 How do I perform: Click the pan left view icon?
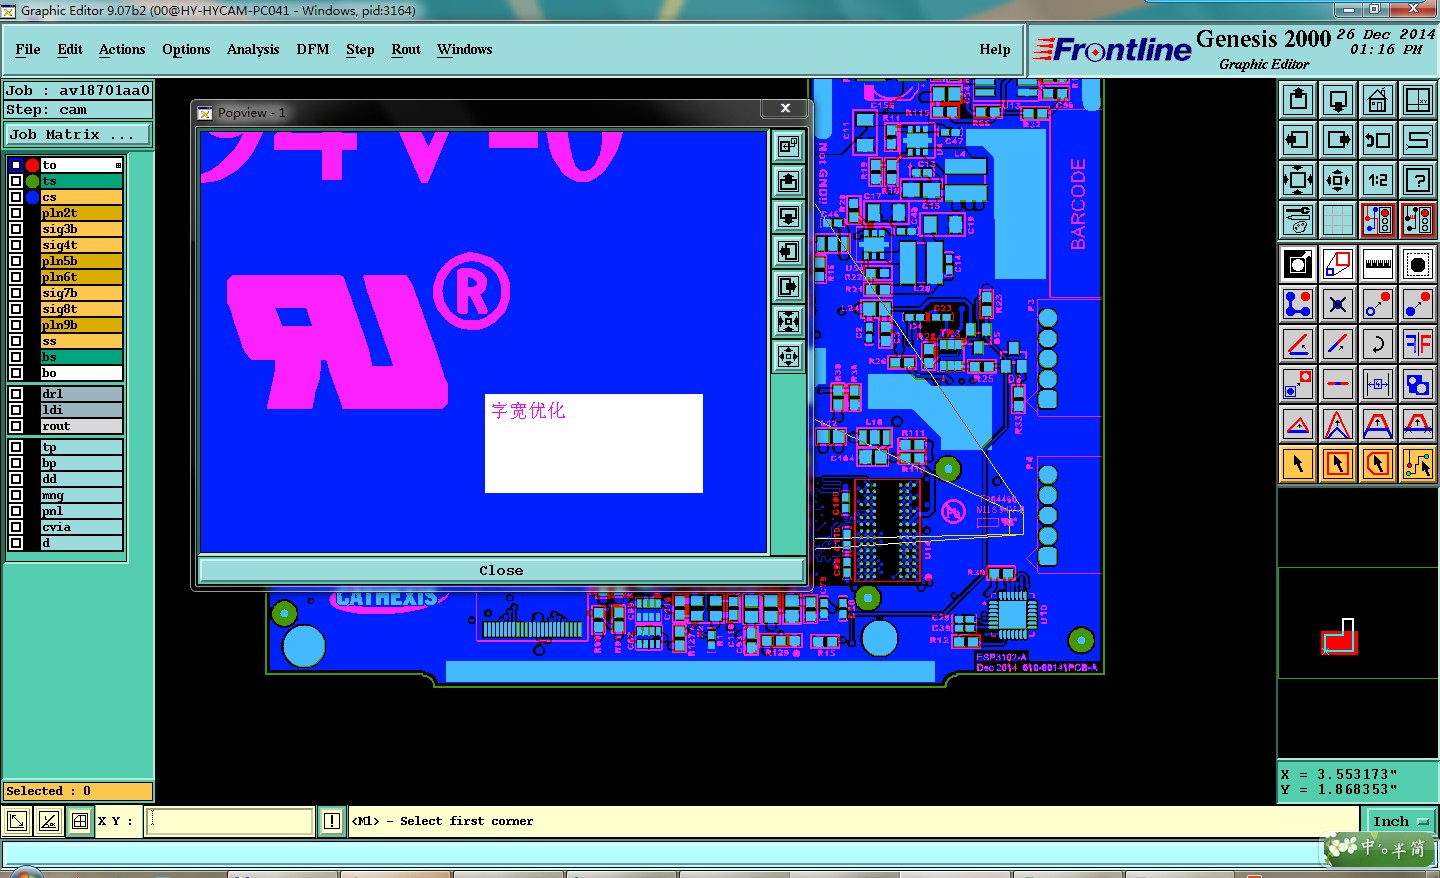pos(1298,140)
